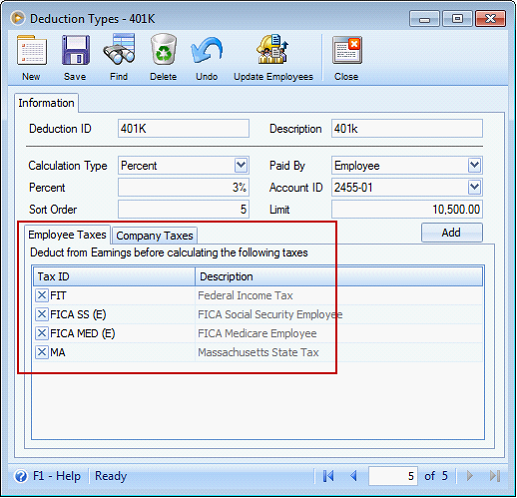Undo changes with the blue arrow icon
Screen dimensions: 517x498
point(207,50)
